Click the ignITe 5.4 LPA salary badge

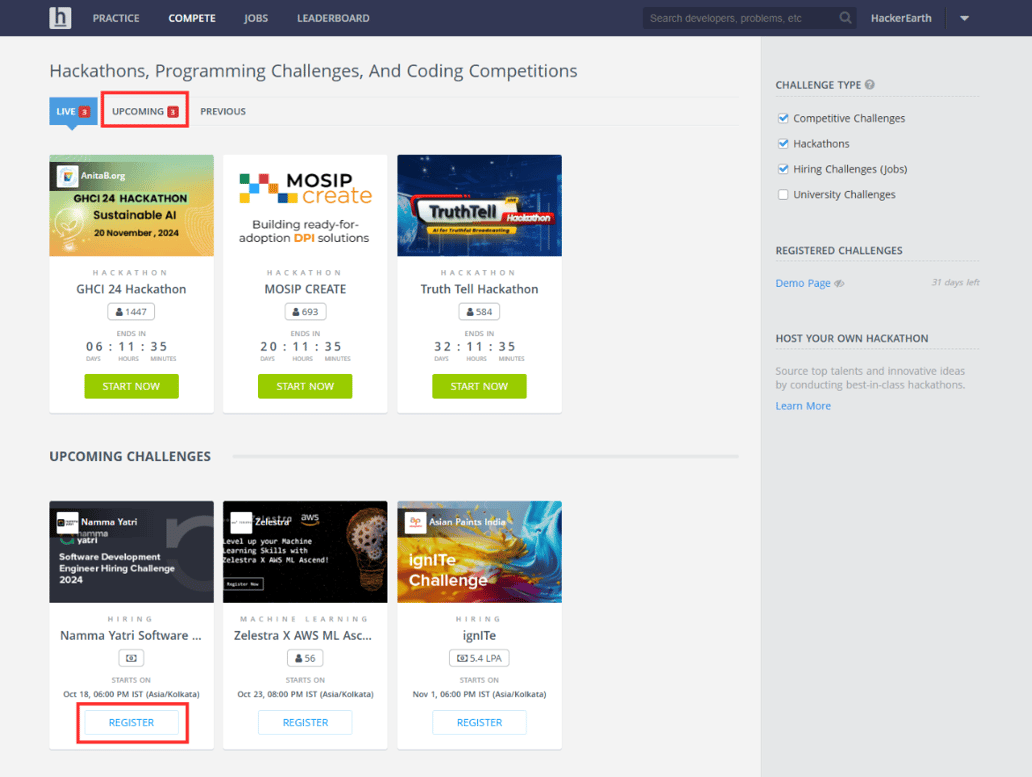479,658
